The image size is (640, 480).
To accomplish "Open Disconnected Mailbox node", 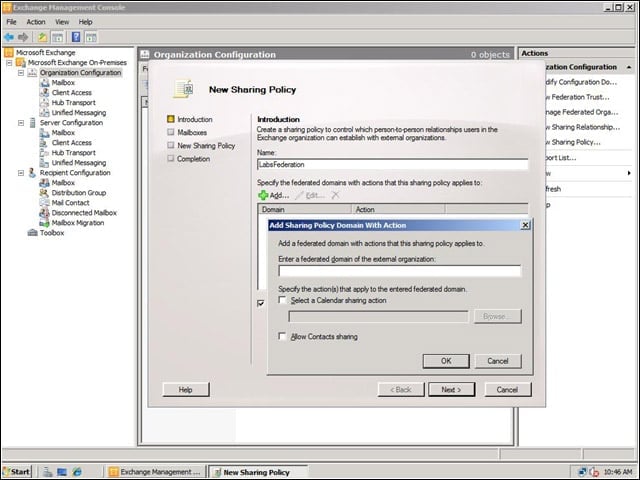I will 84,213.
